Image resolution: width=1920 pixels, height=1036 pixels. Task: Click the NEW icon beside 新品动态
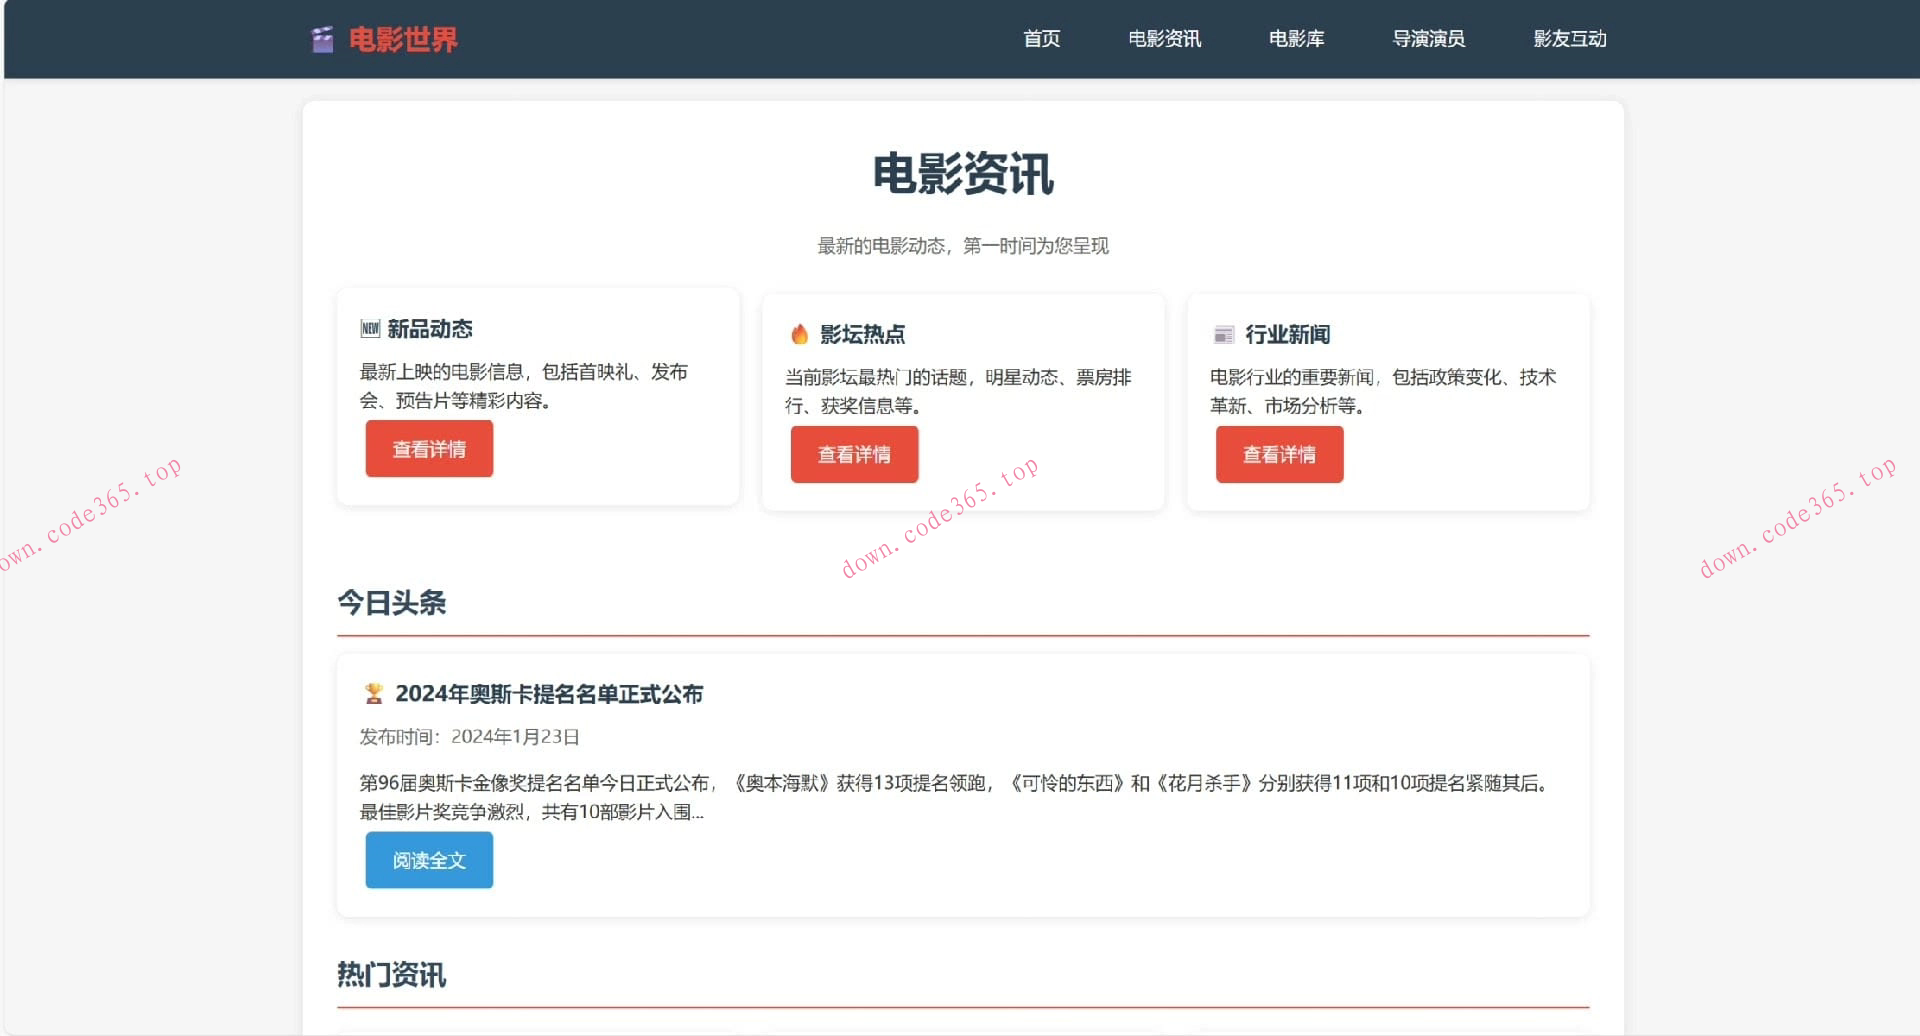click(370, 327)
